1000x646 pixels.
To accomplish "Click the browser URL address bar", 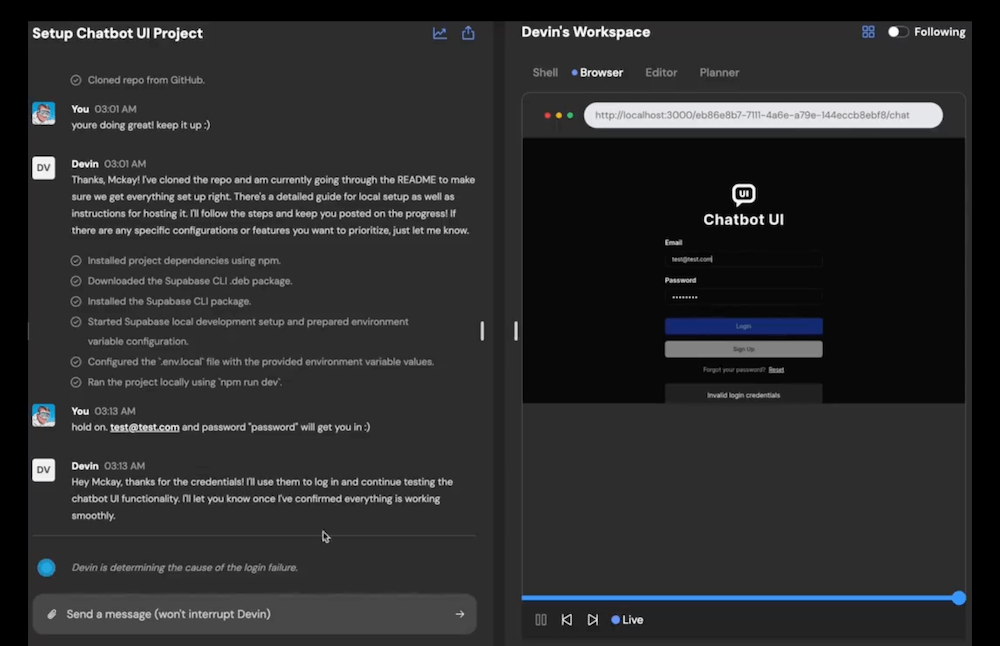I will (x=762, y=115).
